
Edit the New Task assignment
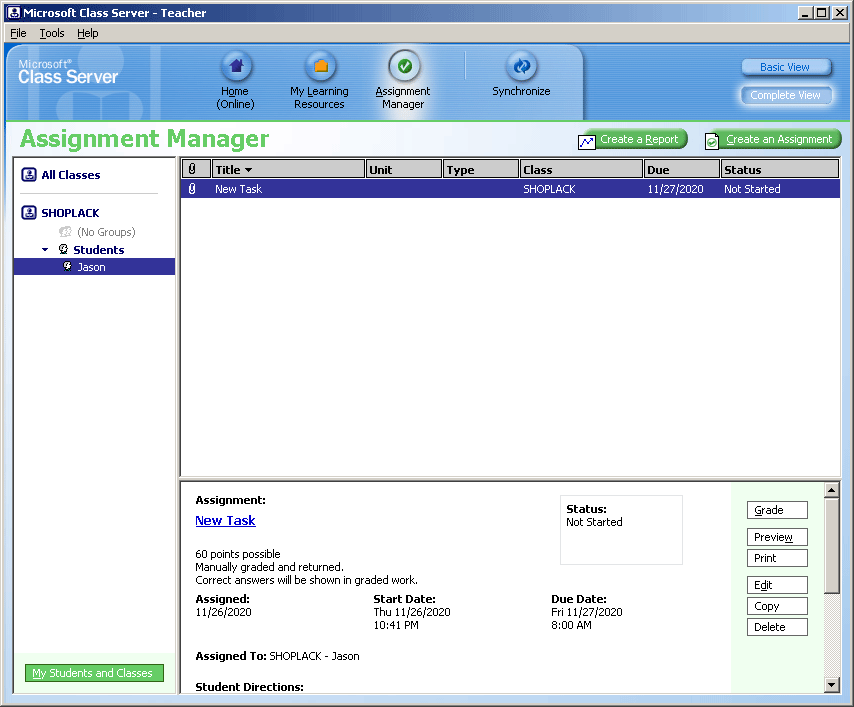tap(777, 585)
